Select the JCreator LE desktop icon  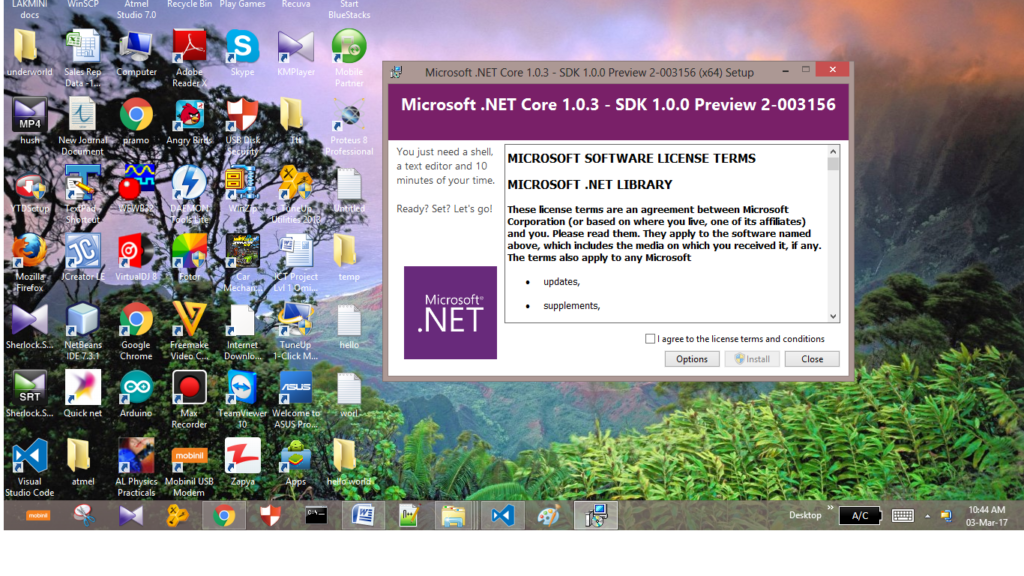(83, 258)
